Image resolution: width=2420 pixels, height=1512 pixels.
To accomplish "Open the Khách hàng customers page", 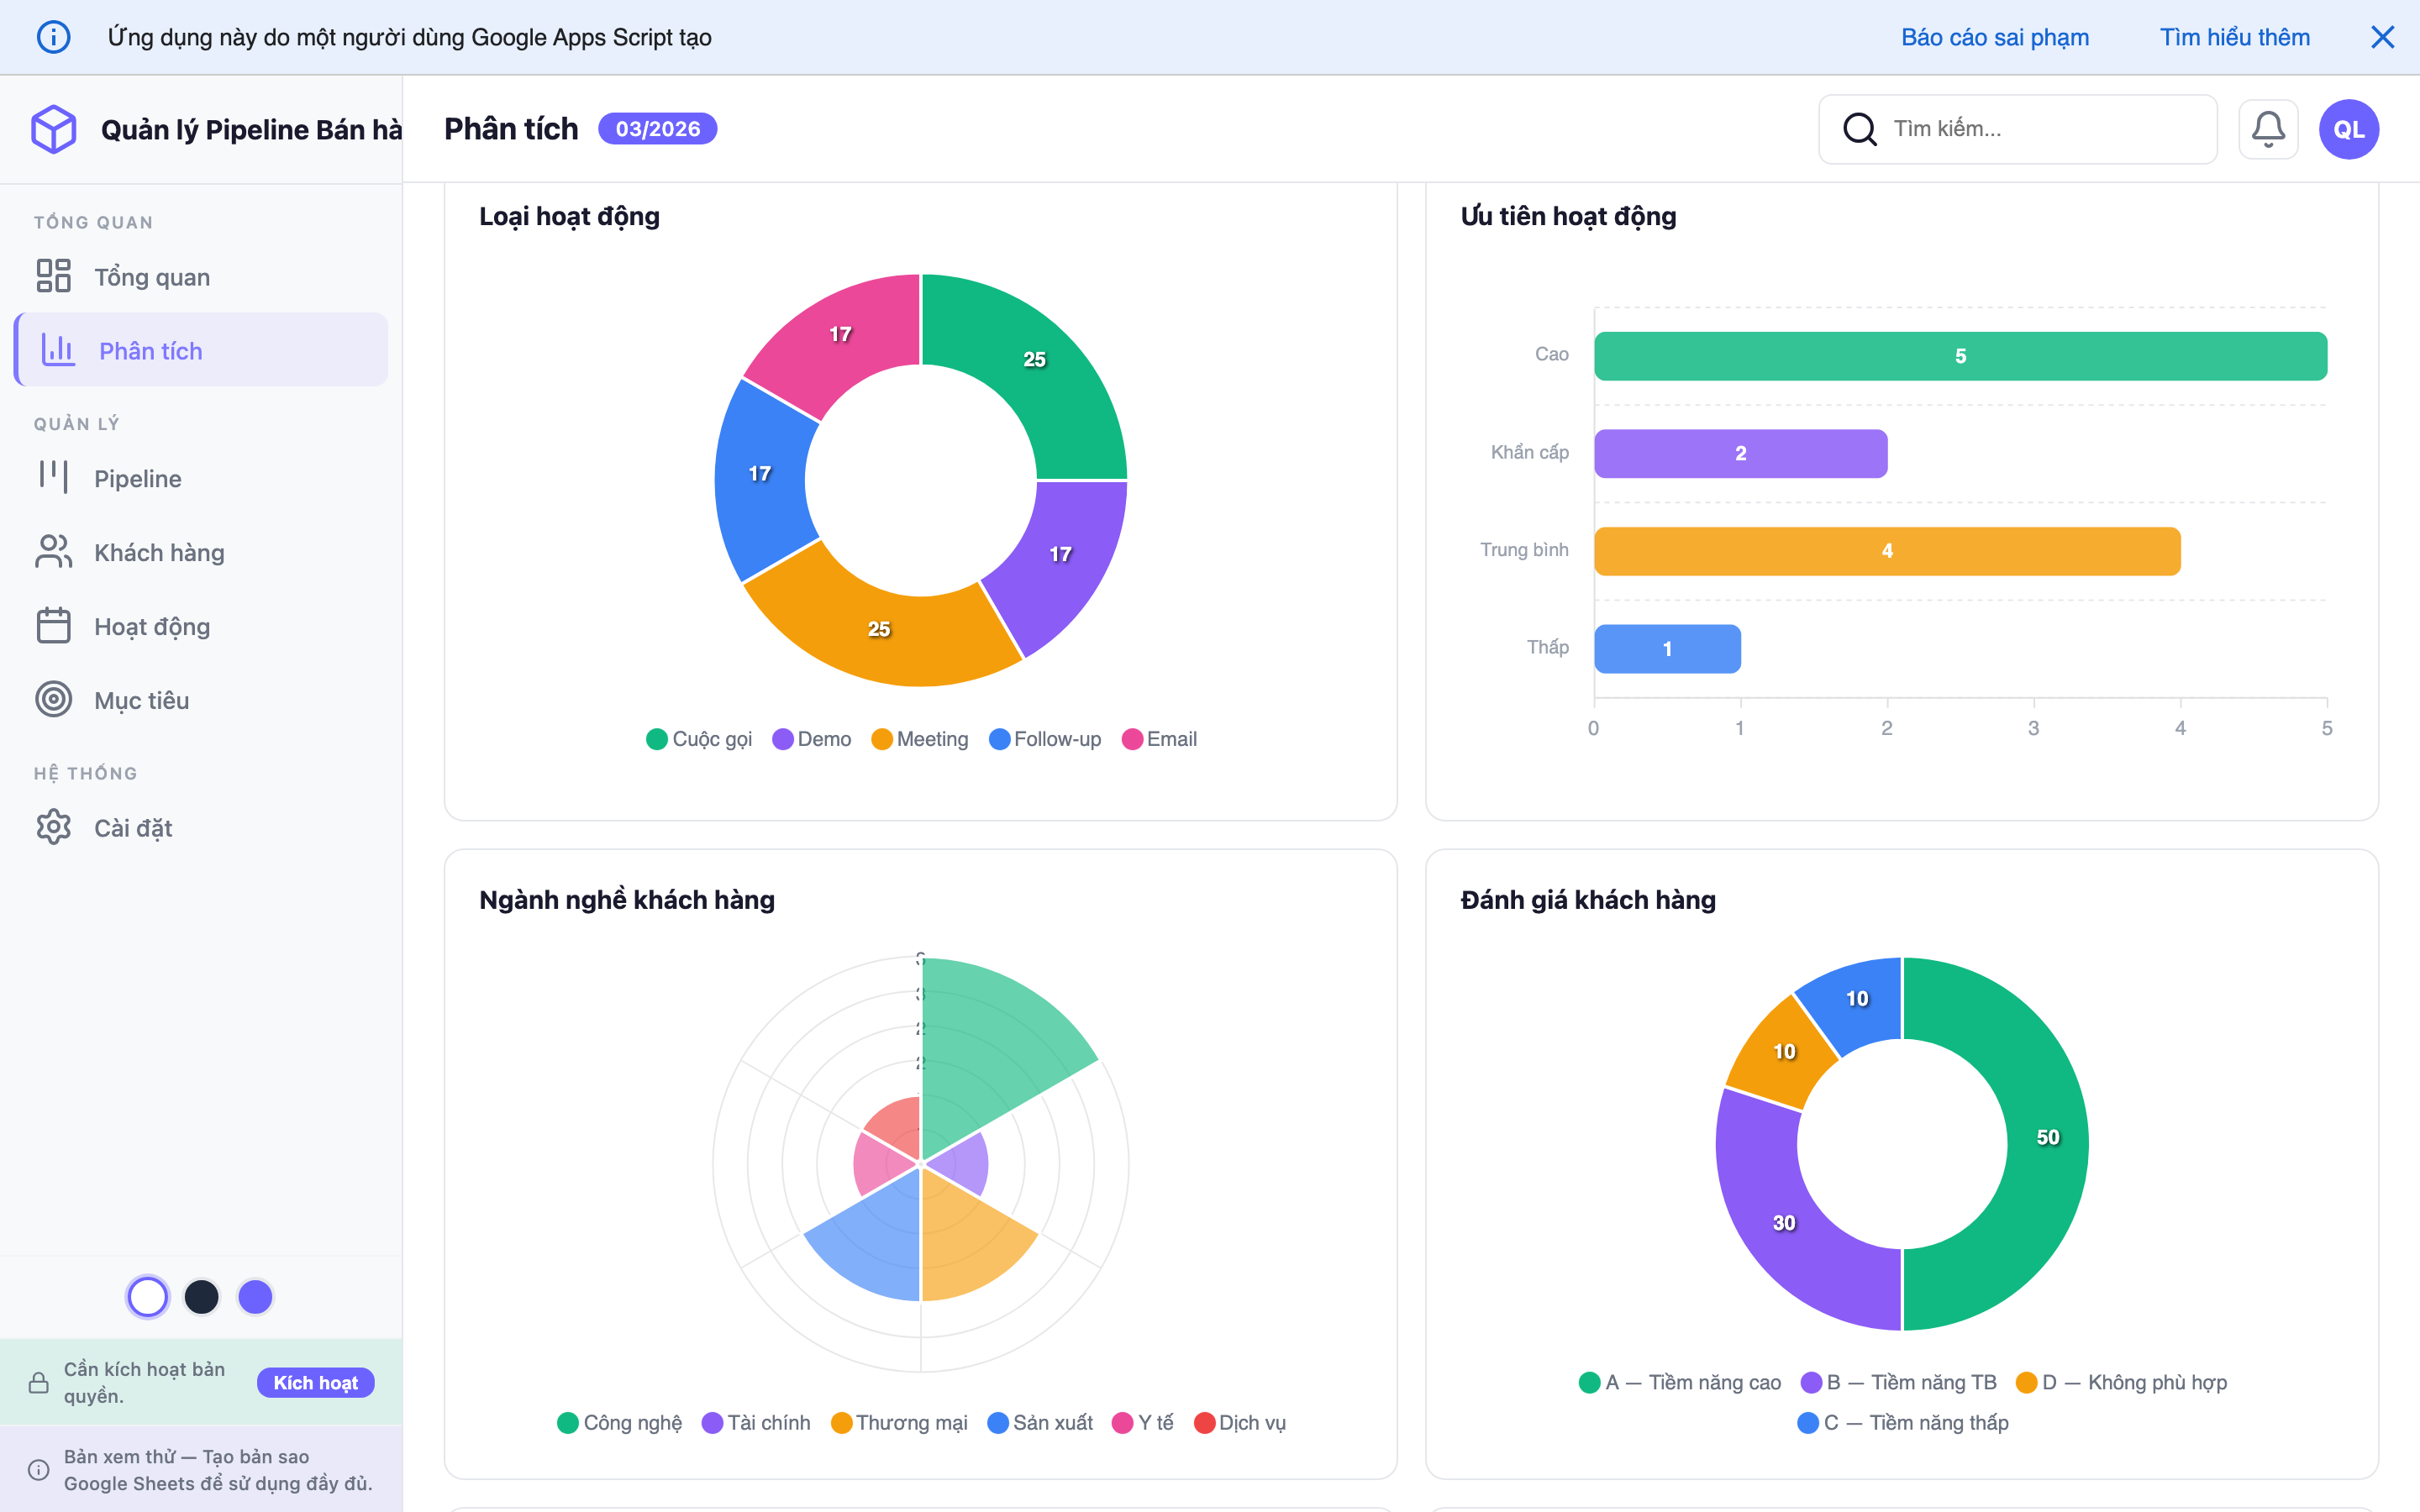I will click(x=158, y=552).
